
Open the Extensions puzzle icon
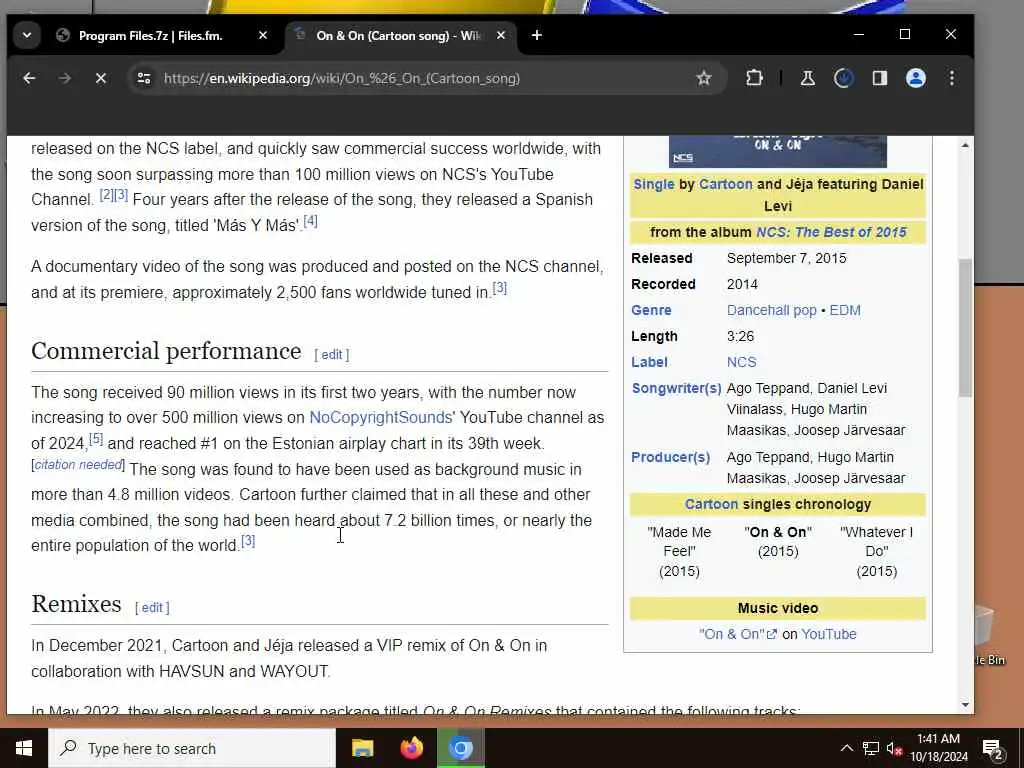coord(754,78)
